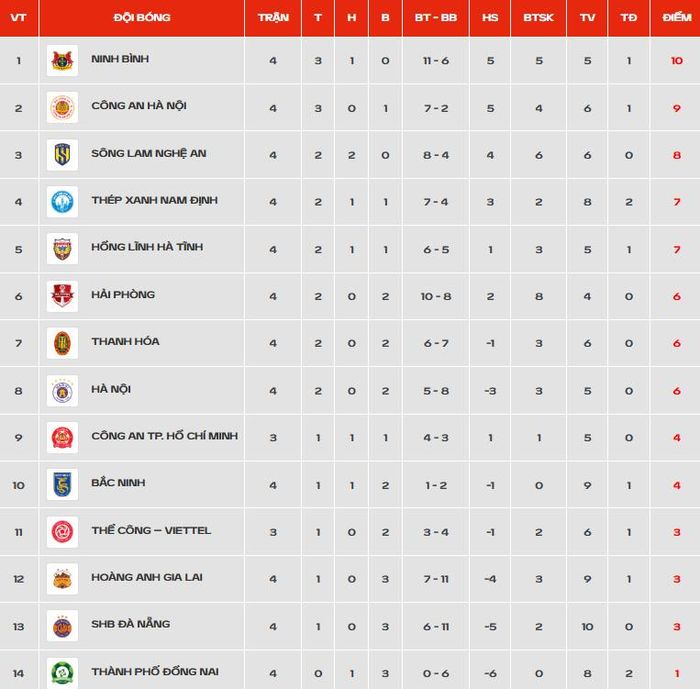700x689 pixels.
Task: Click the Thành Phố Đồng Nai logo
Action: 62,673
